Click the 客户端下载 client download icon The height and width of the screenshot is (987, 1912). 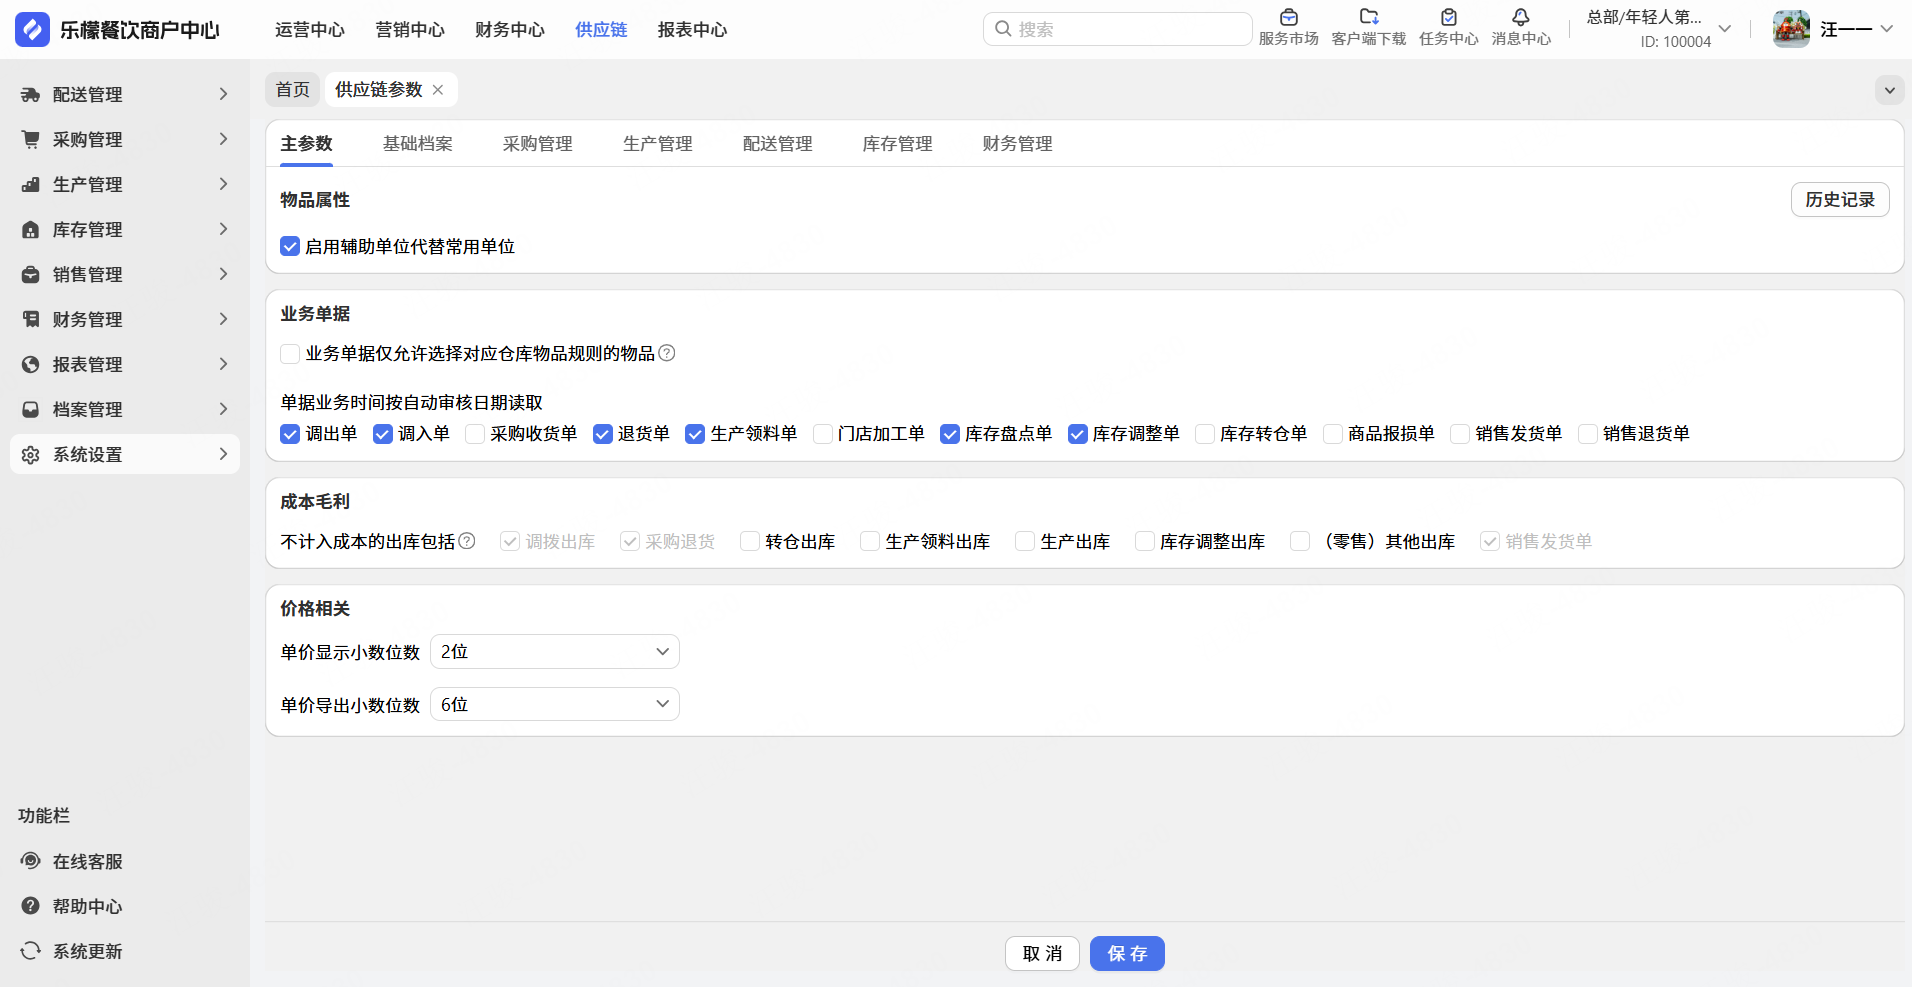click(1368, 18)
